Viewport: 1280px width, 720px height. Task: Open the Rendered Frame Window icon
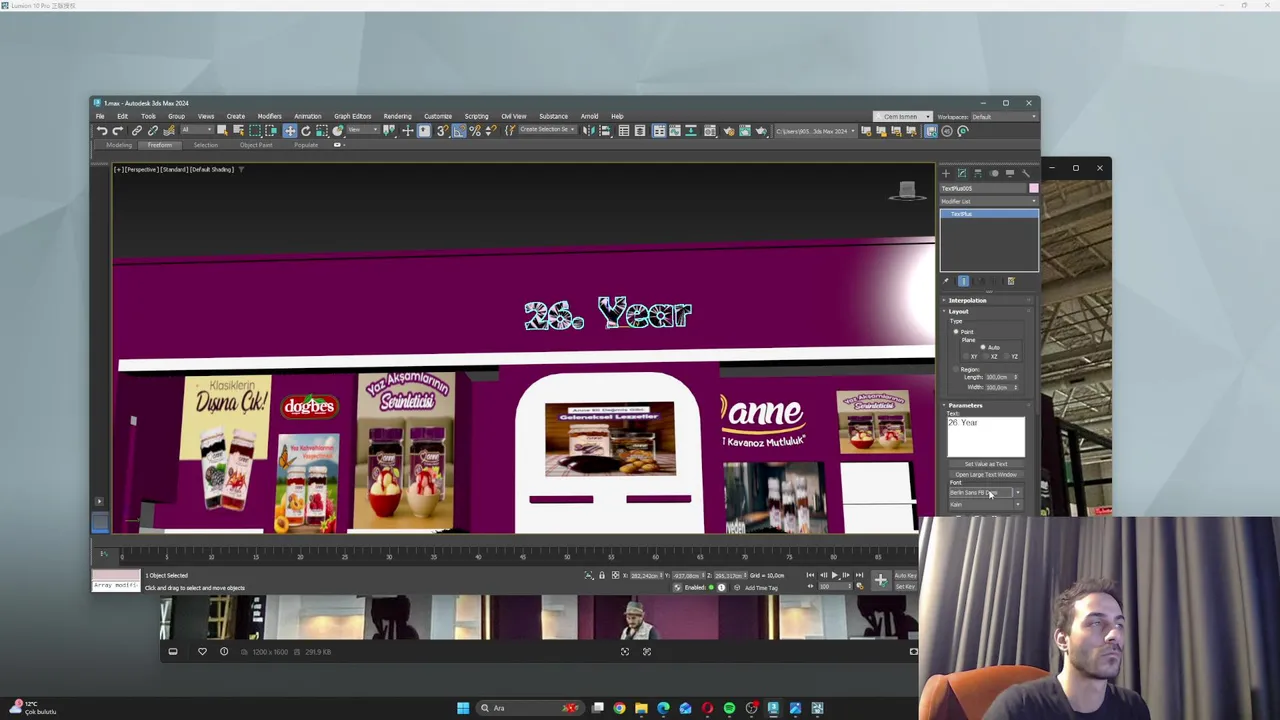tap(745, 131)
